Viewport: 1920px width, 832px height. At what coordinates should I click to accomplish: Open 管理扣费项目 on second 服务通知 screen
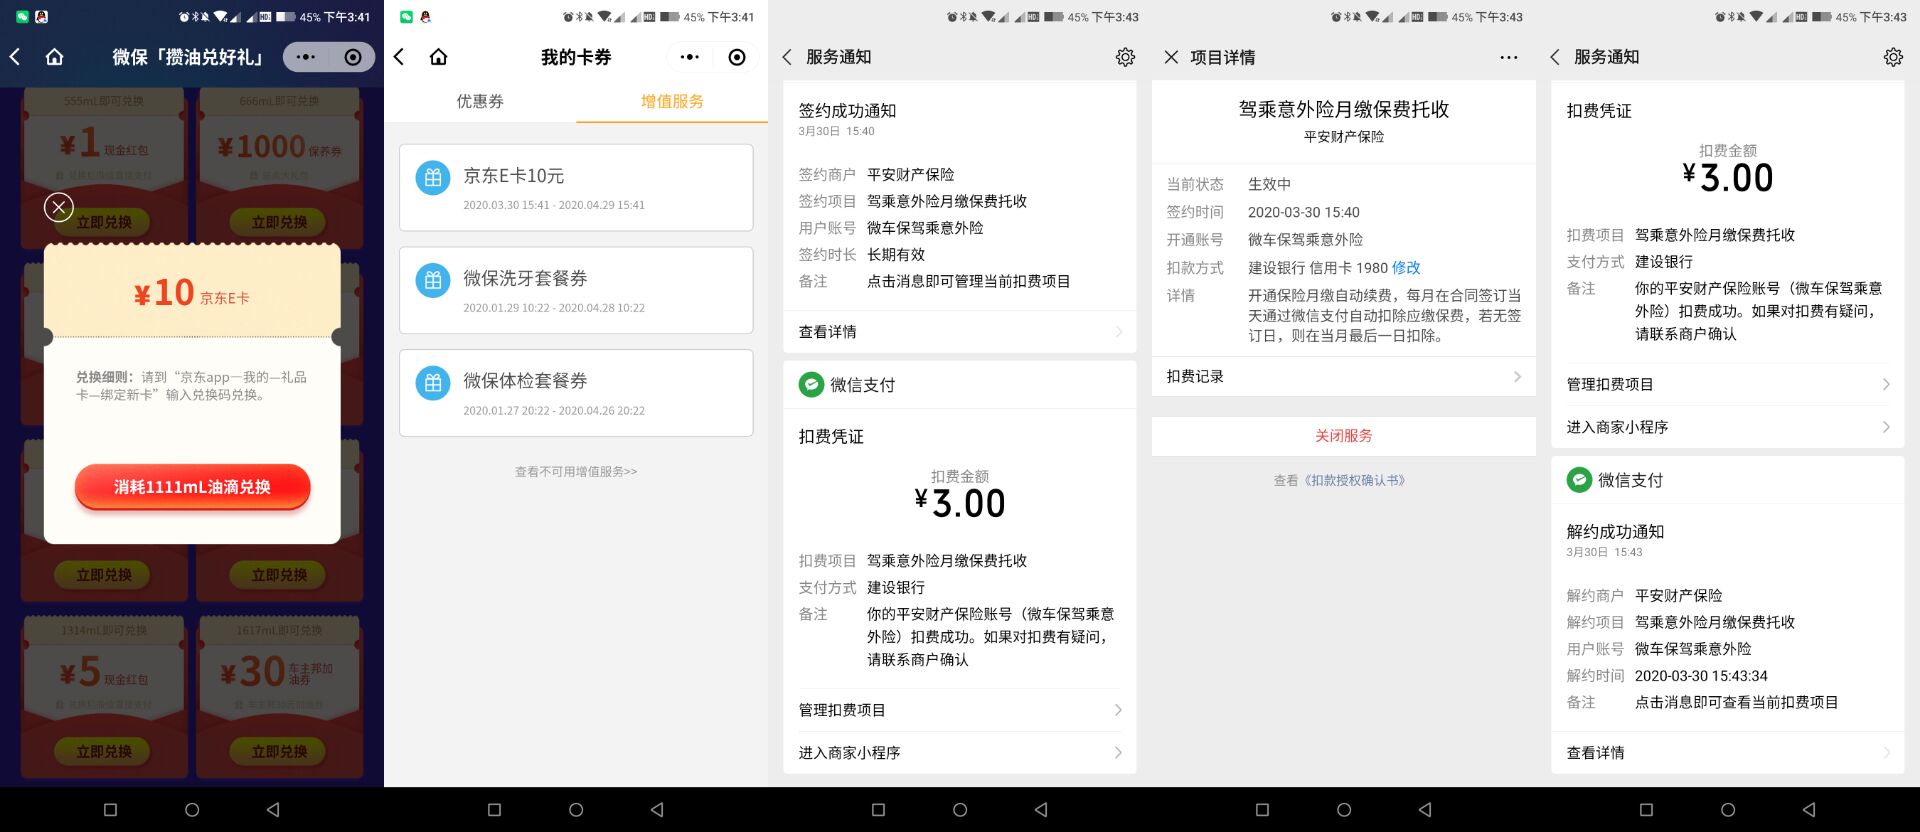1728,384
